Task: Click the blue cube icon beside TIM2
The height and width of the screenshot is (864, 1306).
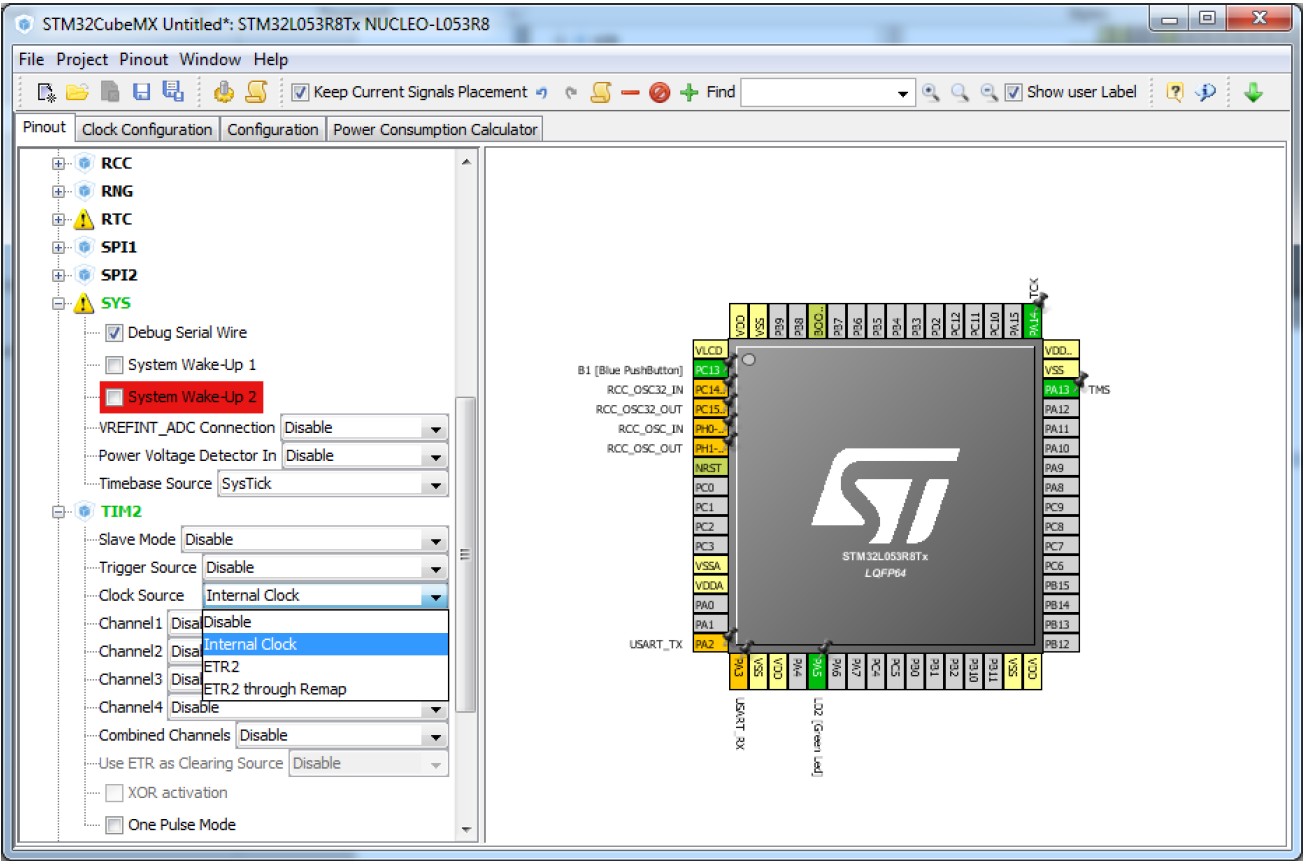Action: [85, 512]
